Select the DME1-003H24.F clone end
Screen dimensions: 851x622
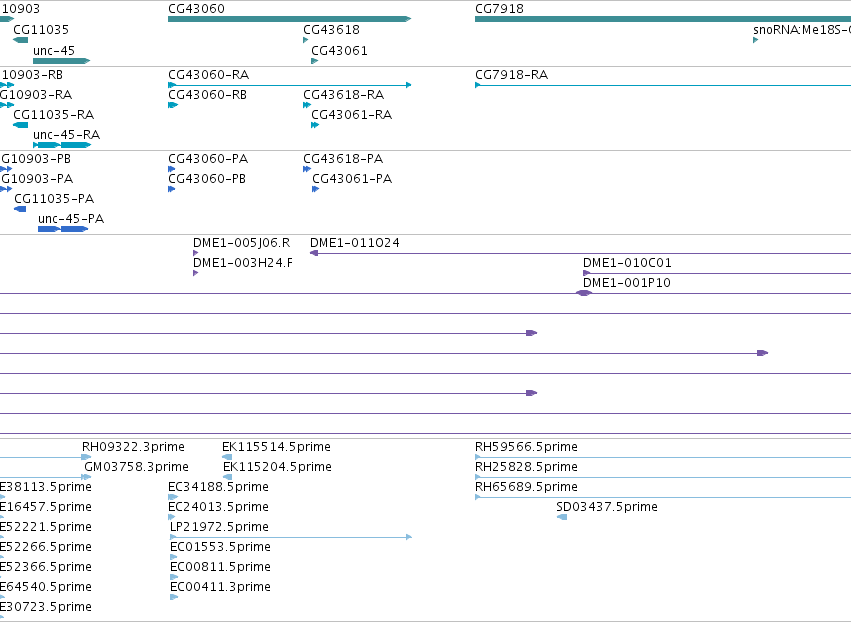click(195, 273)
